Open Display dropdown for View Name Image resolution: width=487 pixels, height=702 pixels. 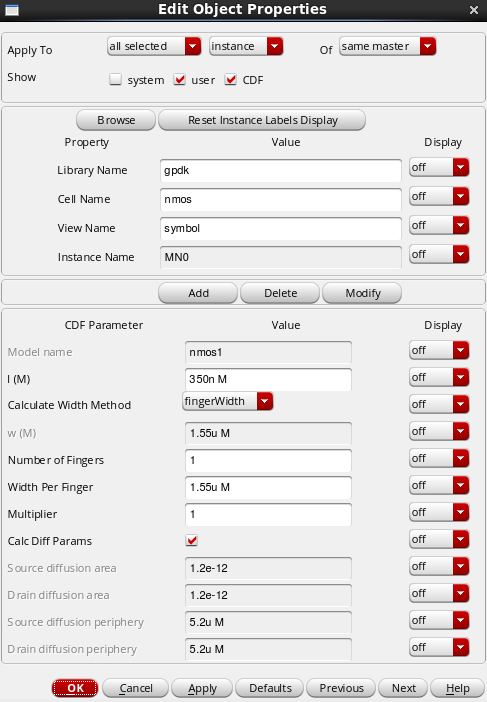tap(439, 225)
